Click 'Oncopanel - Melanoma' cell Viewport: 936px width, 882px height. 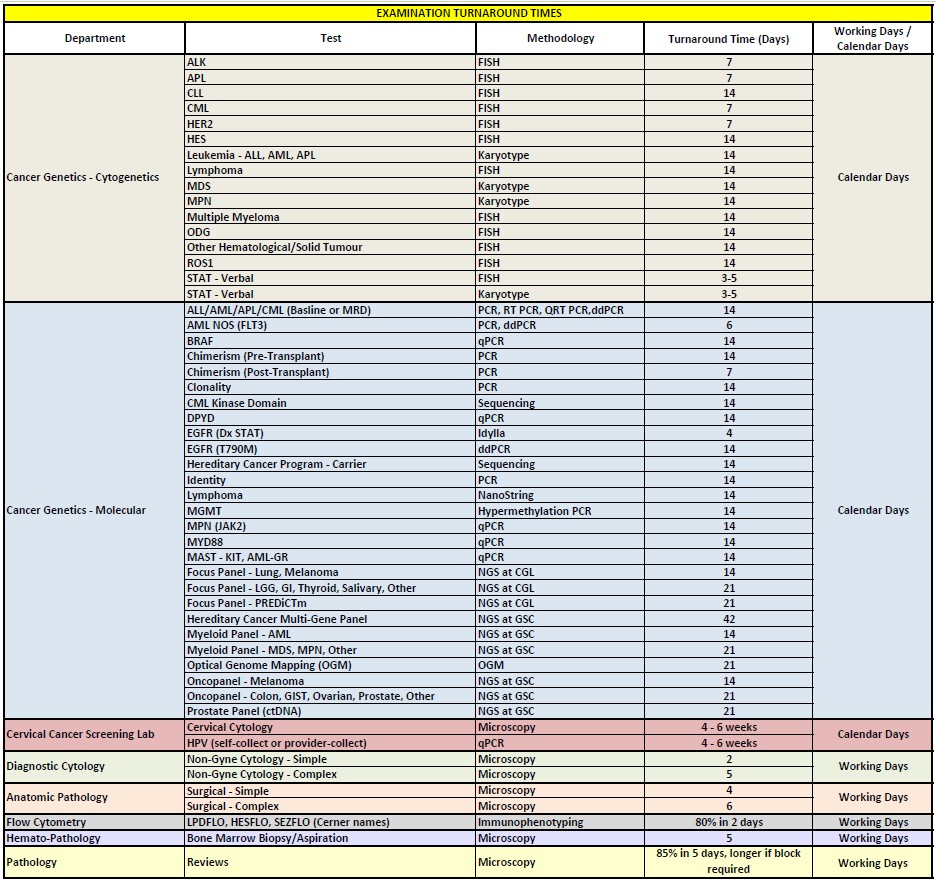click(x=330, y=681)
